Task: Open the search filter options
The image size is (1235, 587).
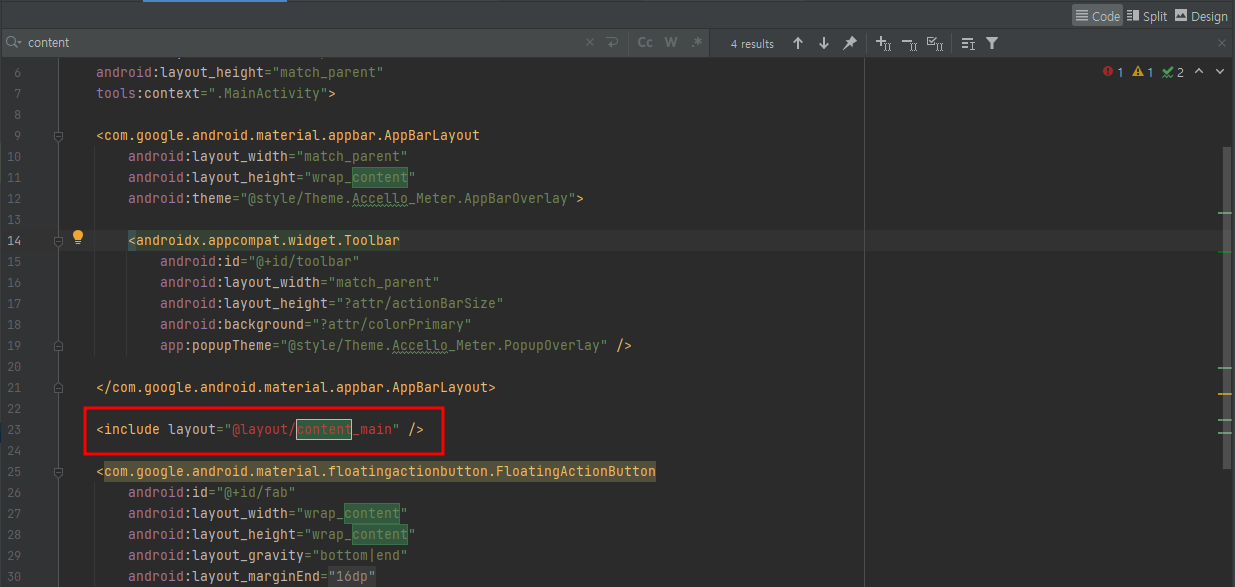Action: (x=991, y=43)
